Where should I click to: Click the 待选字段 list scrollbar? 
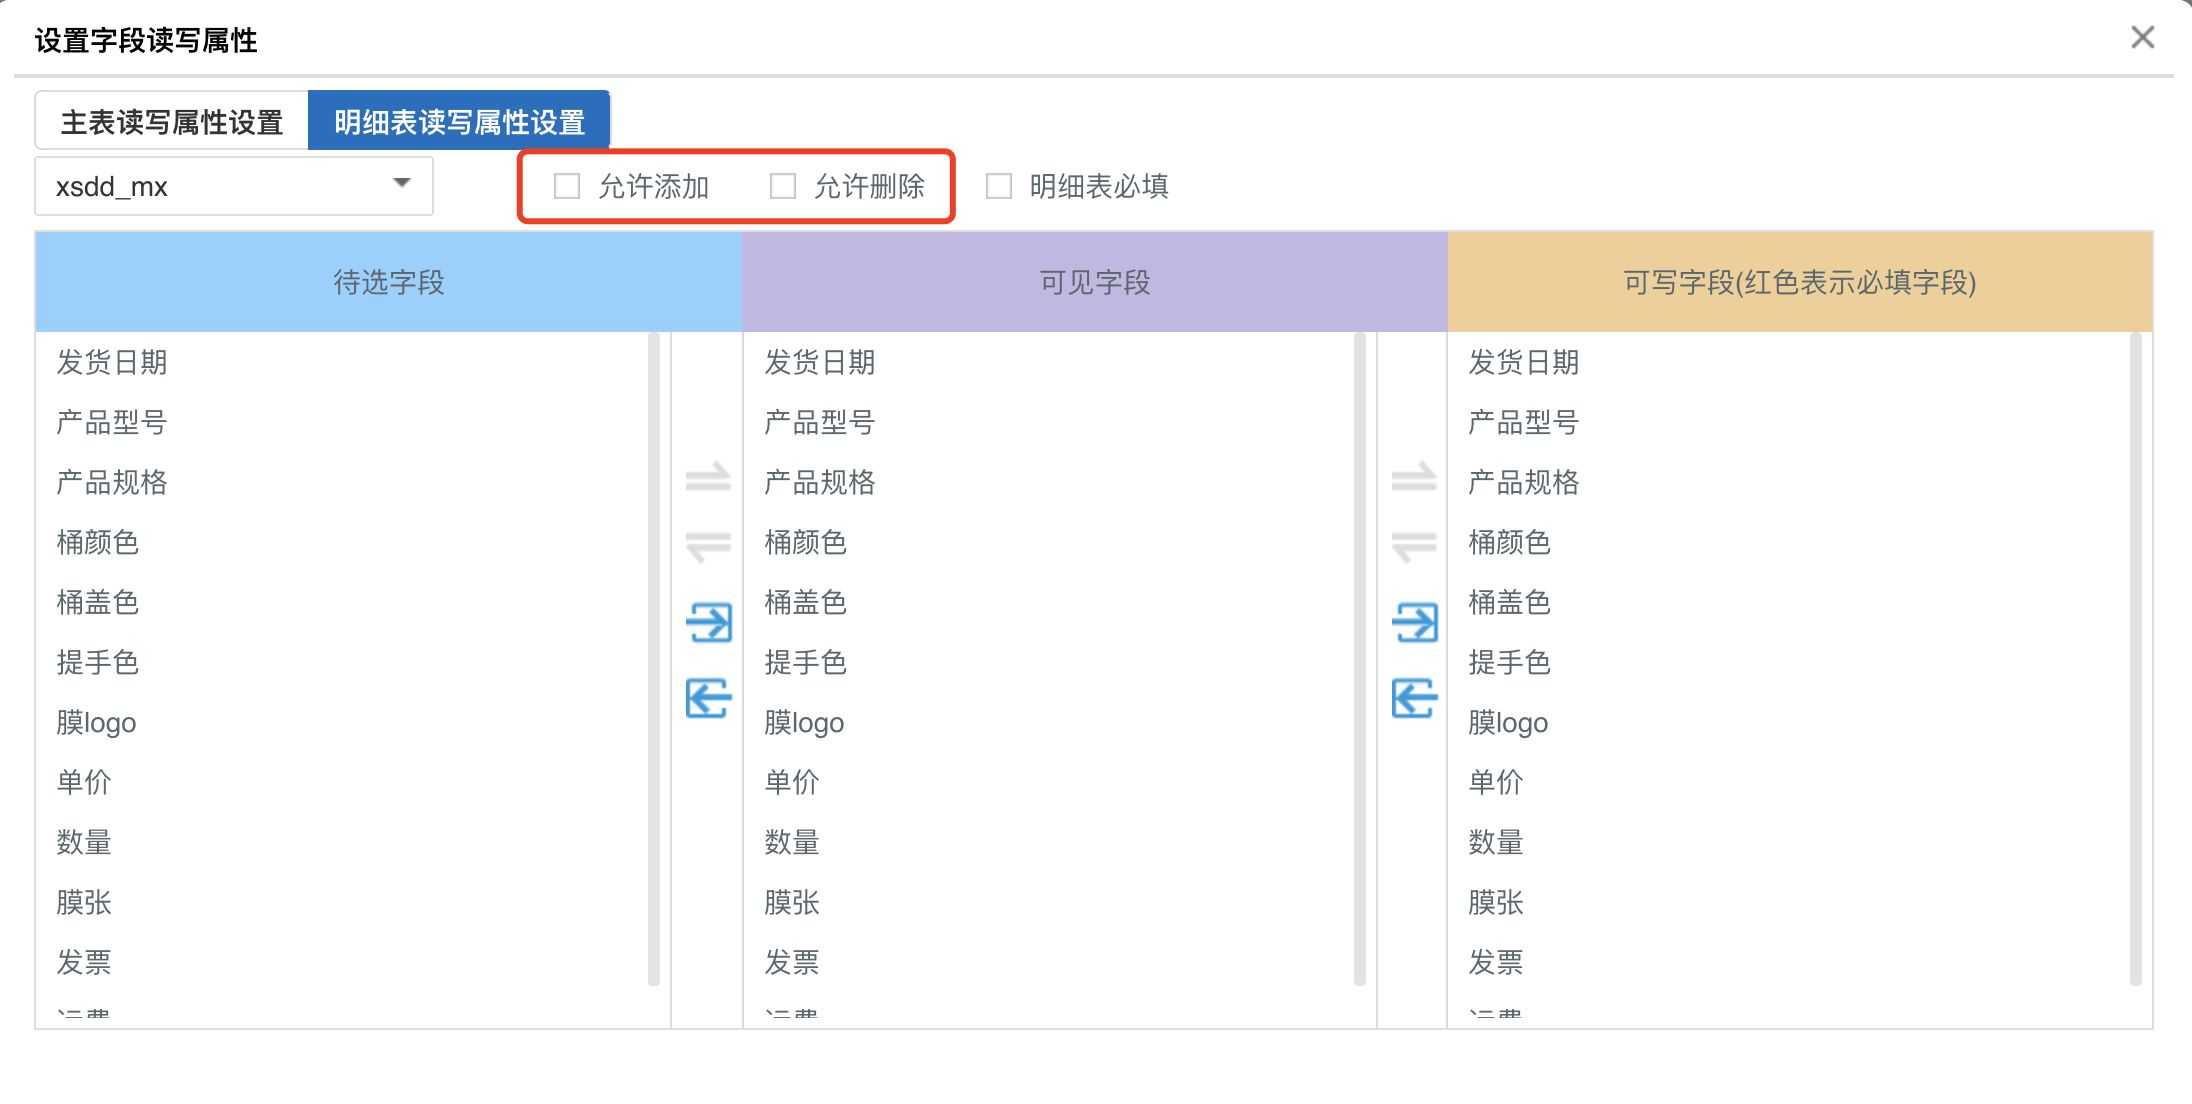[x=653, y=660]
